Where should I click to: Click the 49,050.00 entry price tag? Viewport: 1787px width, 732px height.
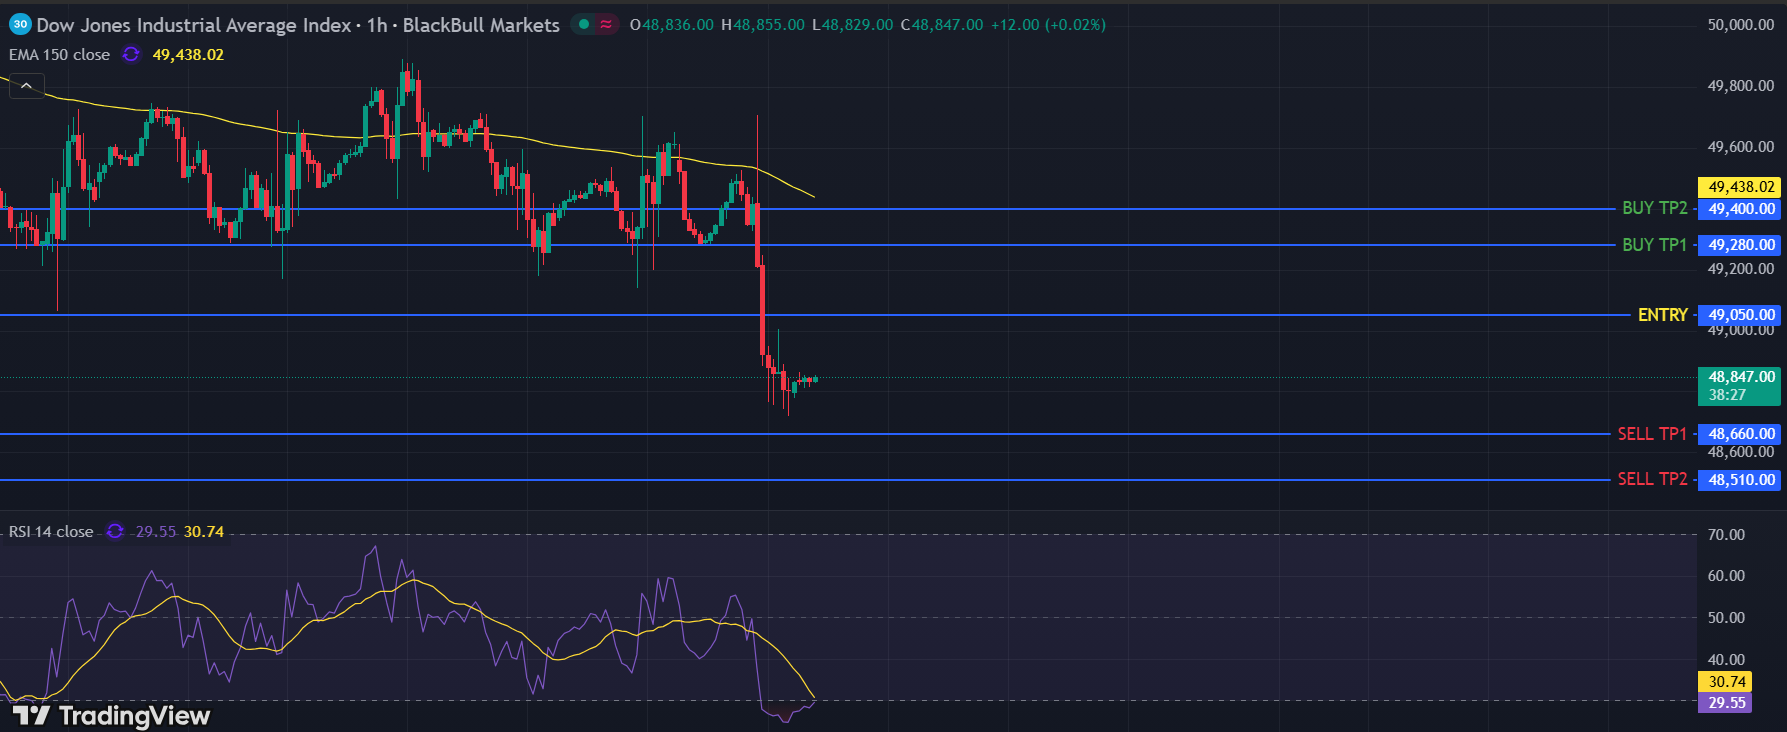point(1740,315)
